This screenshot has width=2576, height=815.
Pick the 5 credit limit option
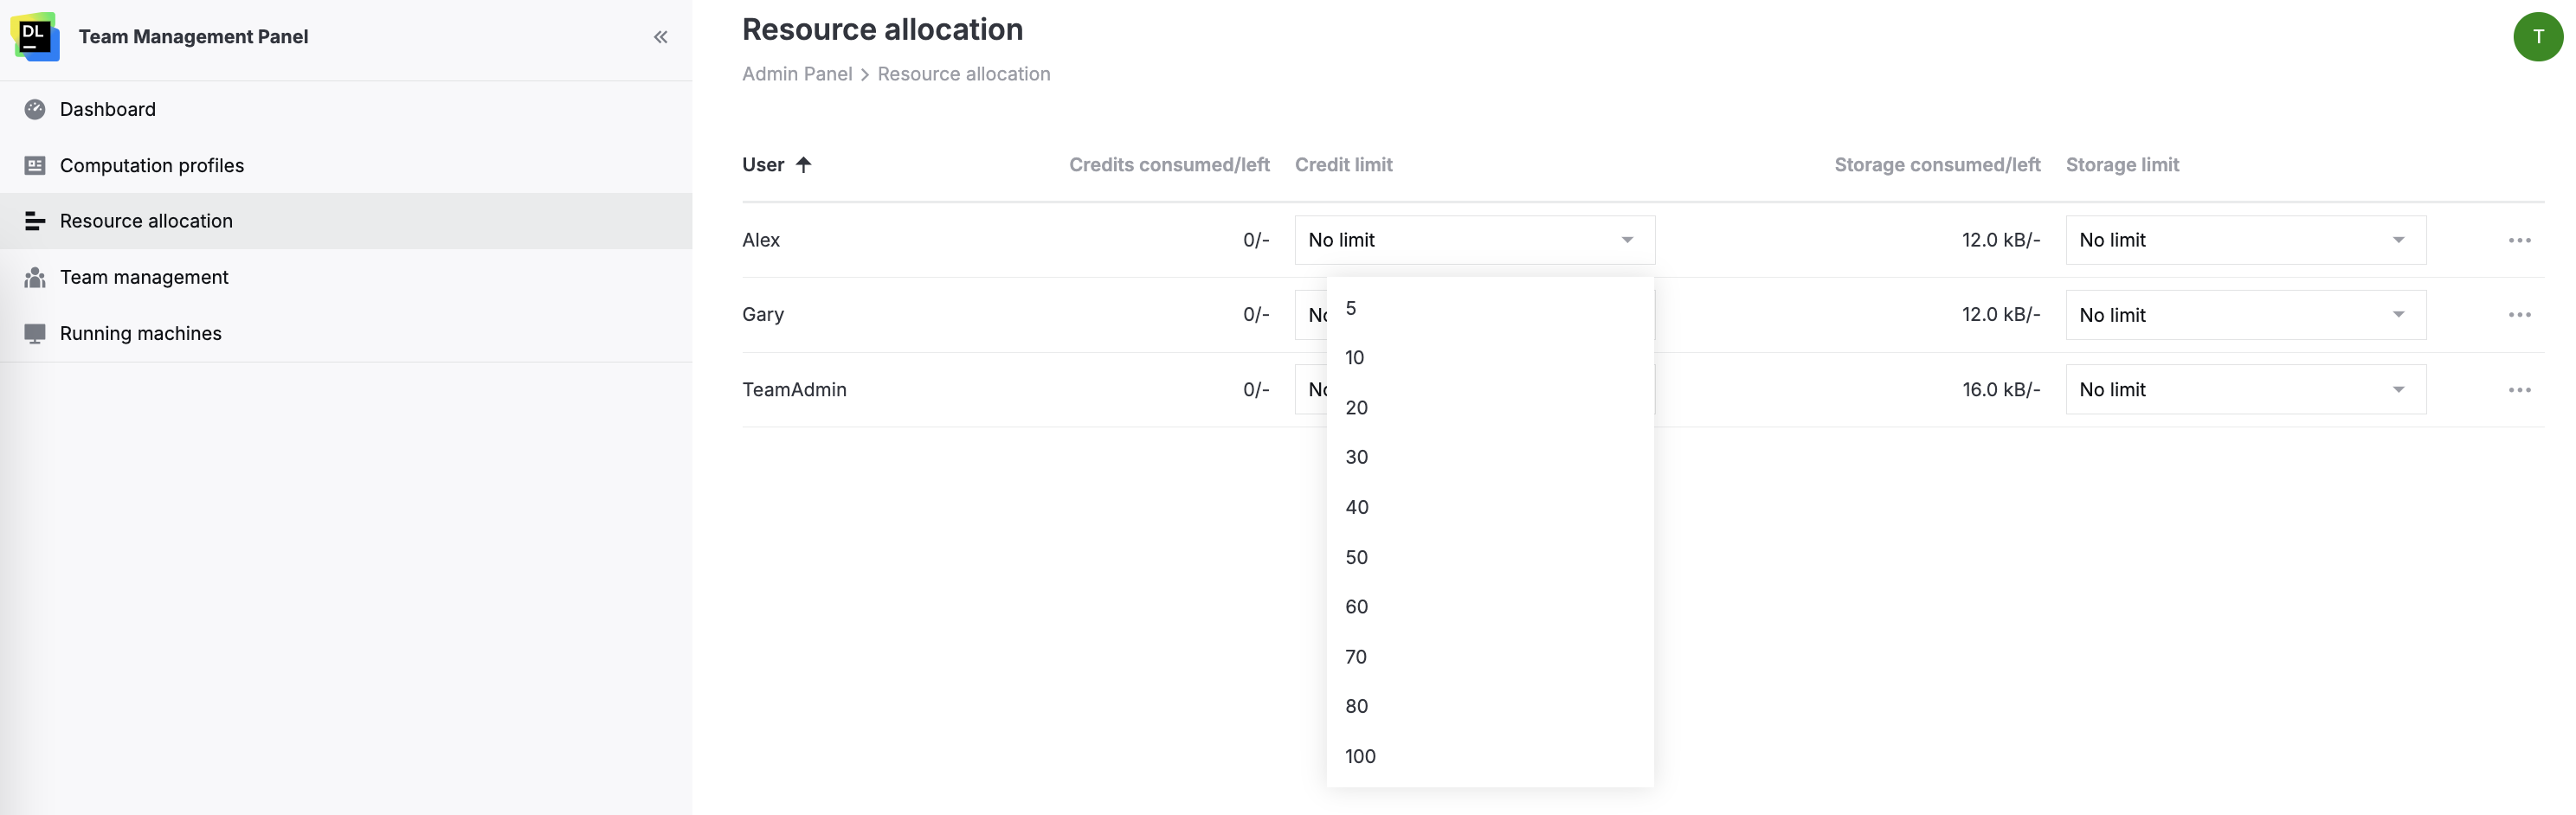coord(1351,308)
